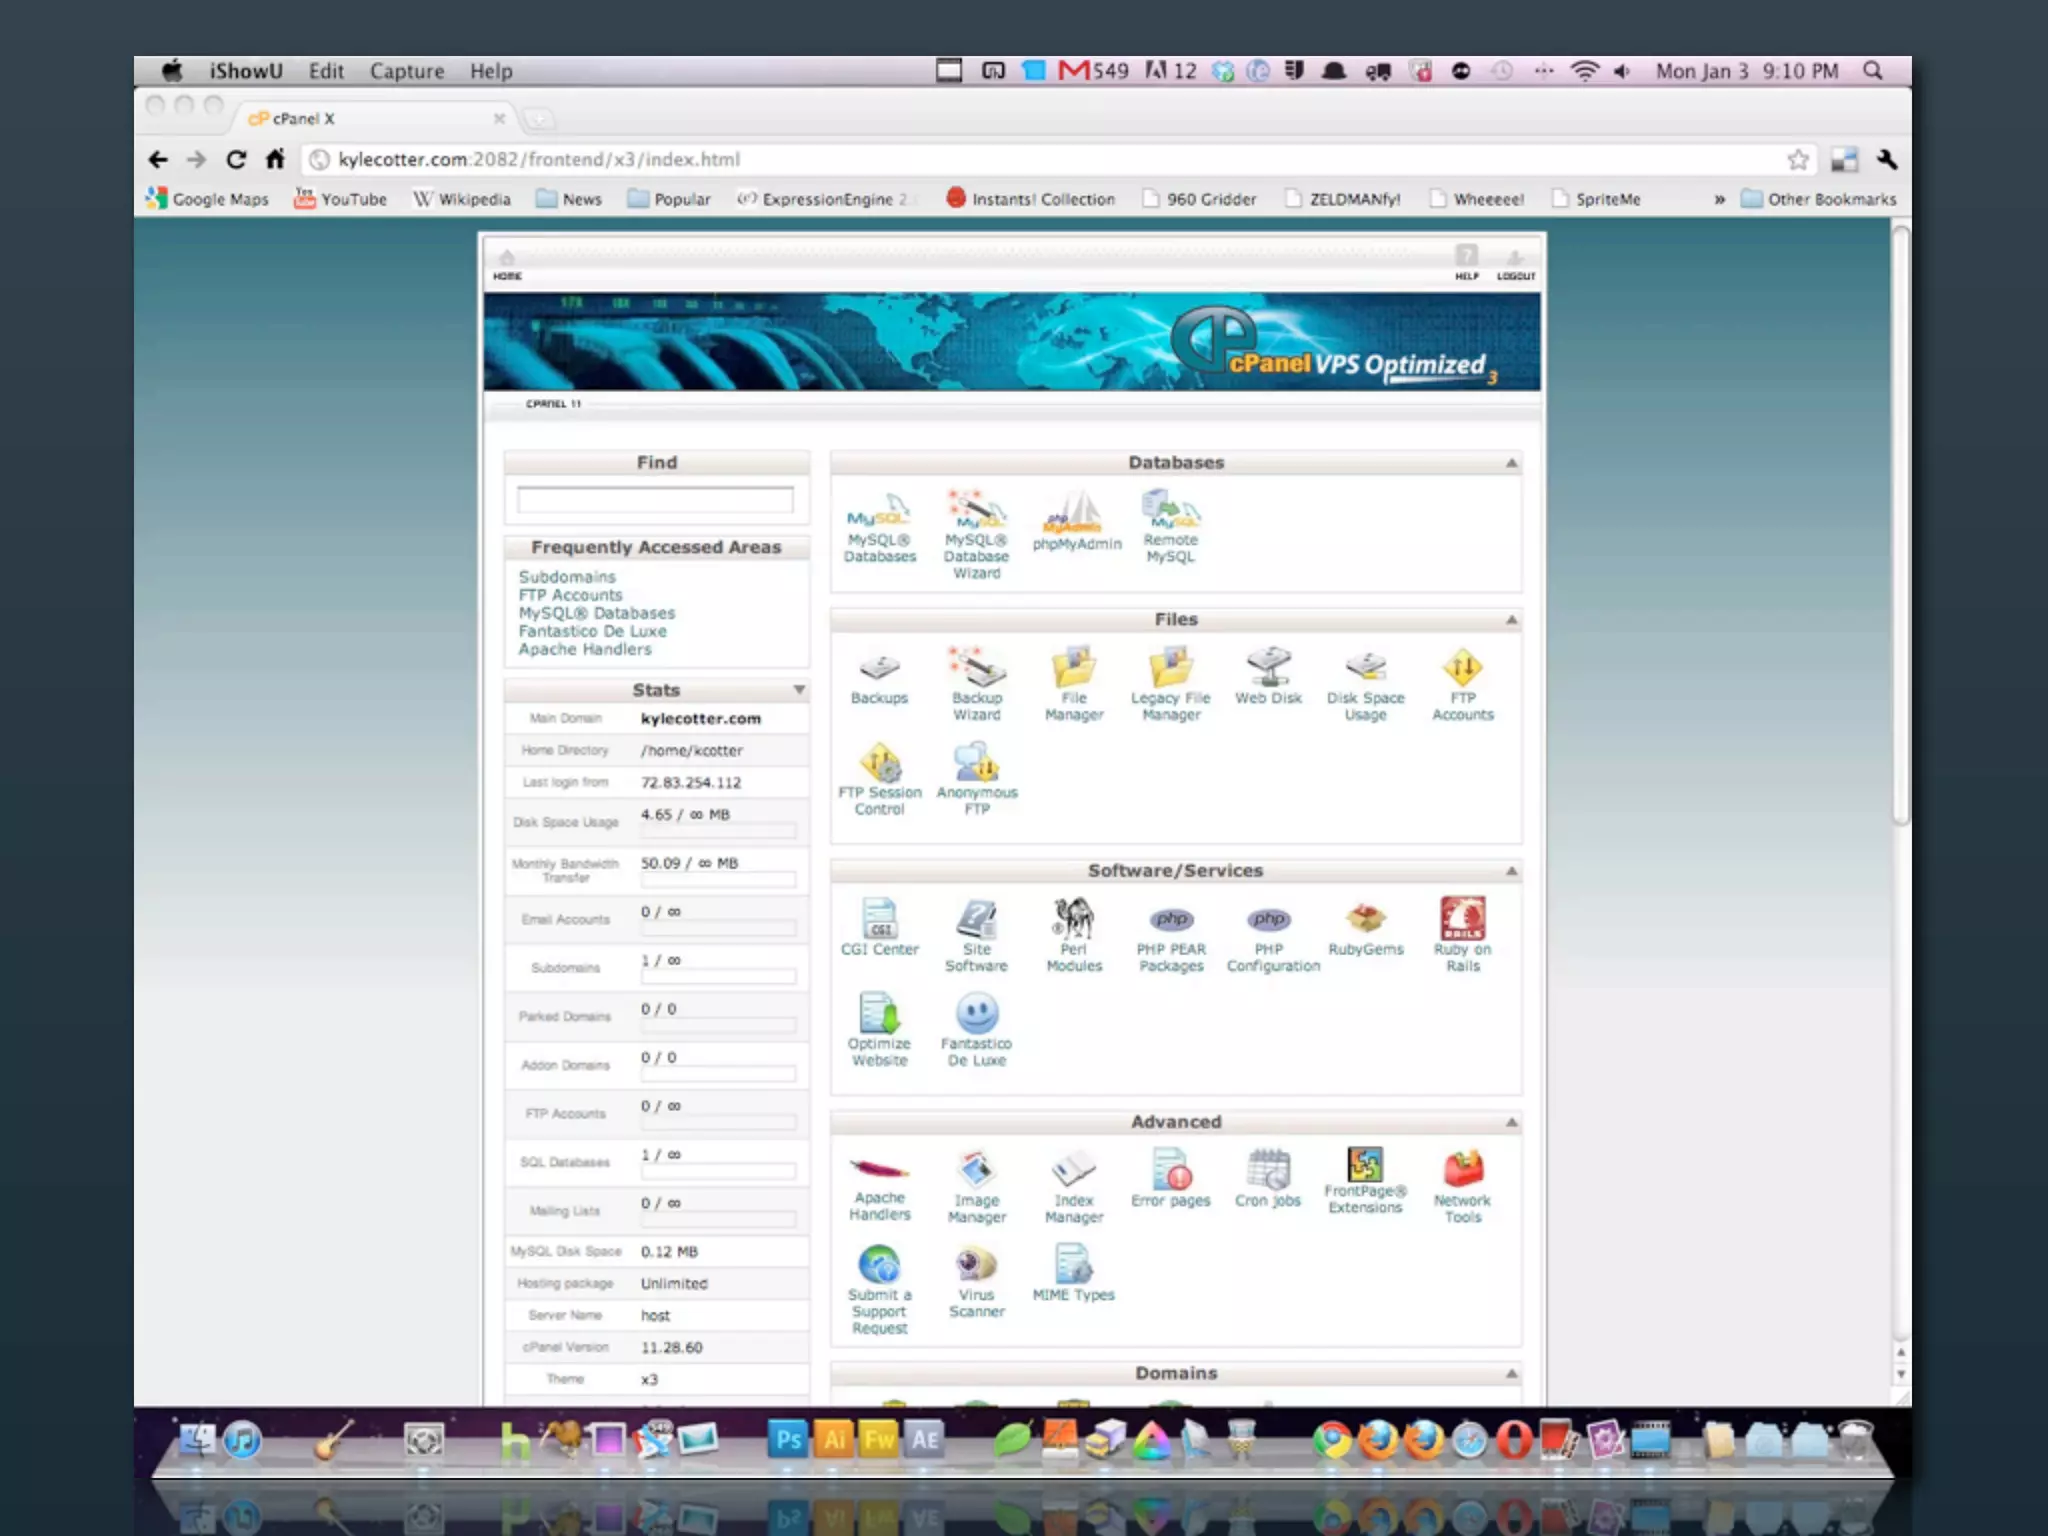Collapse the Stats panel arrow
Viewport: 2048px width, 1536px height.
799,690
